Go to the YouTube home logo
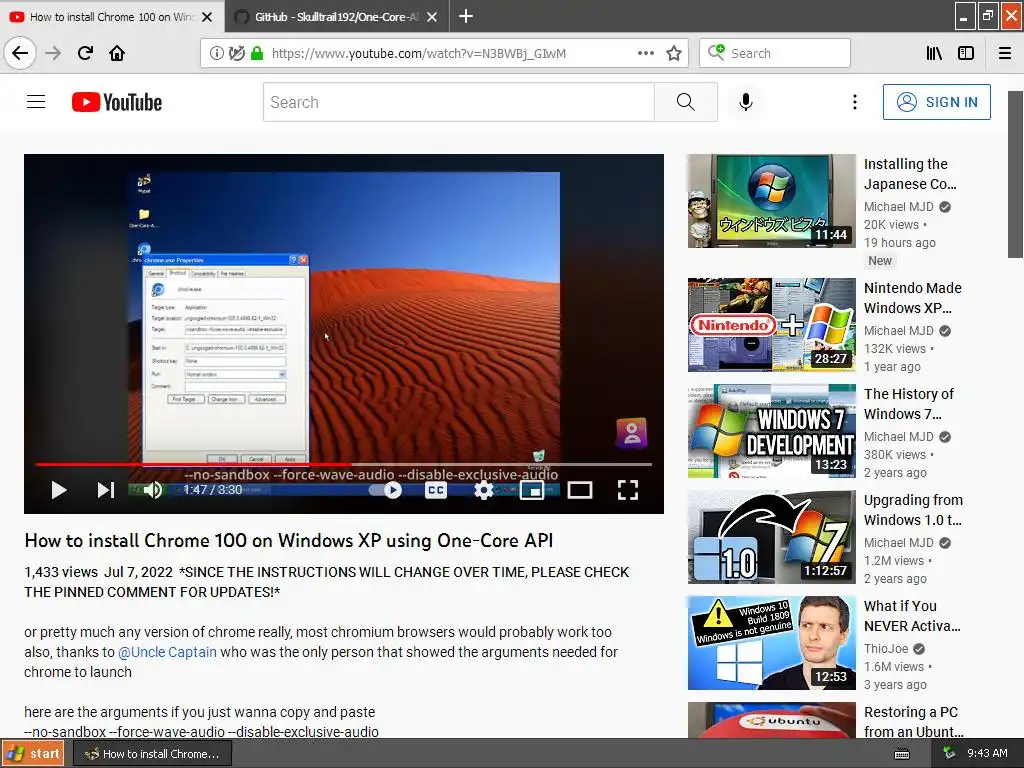1024x768 pixels. [117, 102]
